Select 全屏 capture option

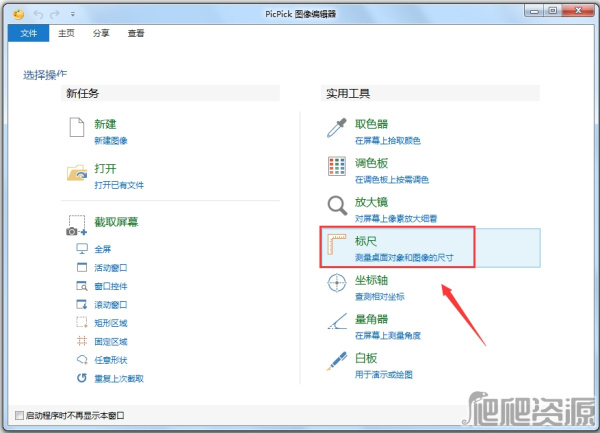[x=103, y=249]
